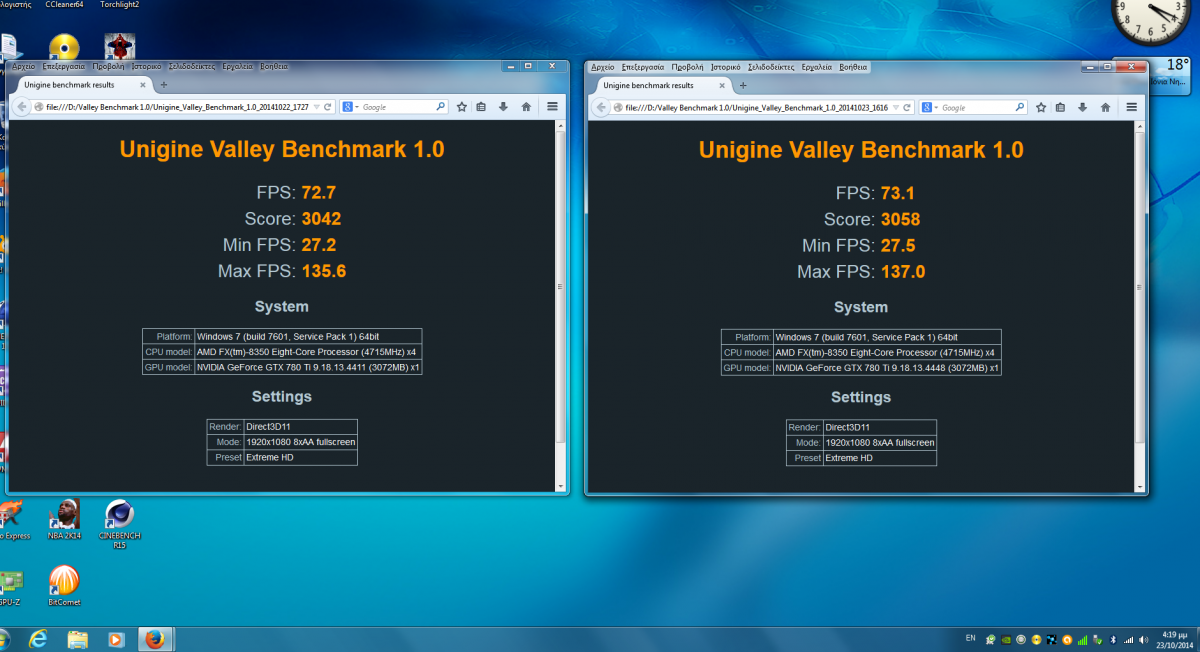The width and height of the screenshot is (1200, 652).
Task: Bookmark the page in the right Firefox window
Action: [x=1041, y=107]
